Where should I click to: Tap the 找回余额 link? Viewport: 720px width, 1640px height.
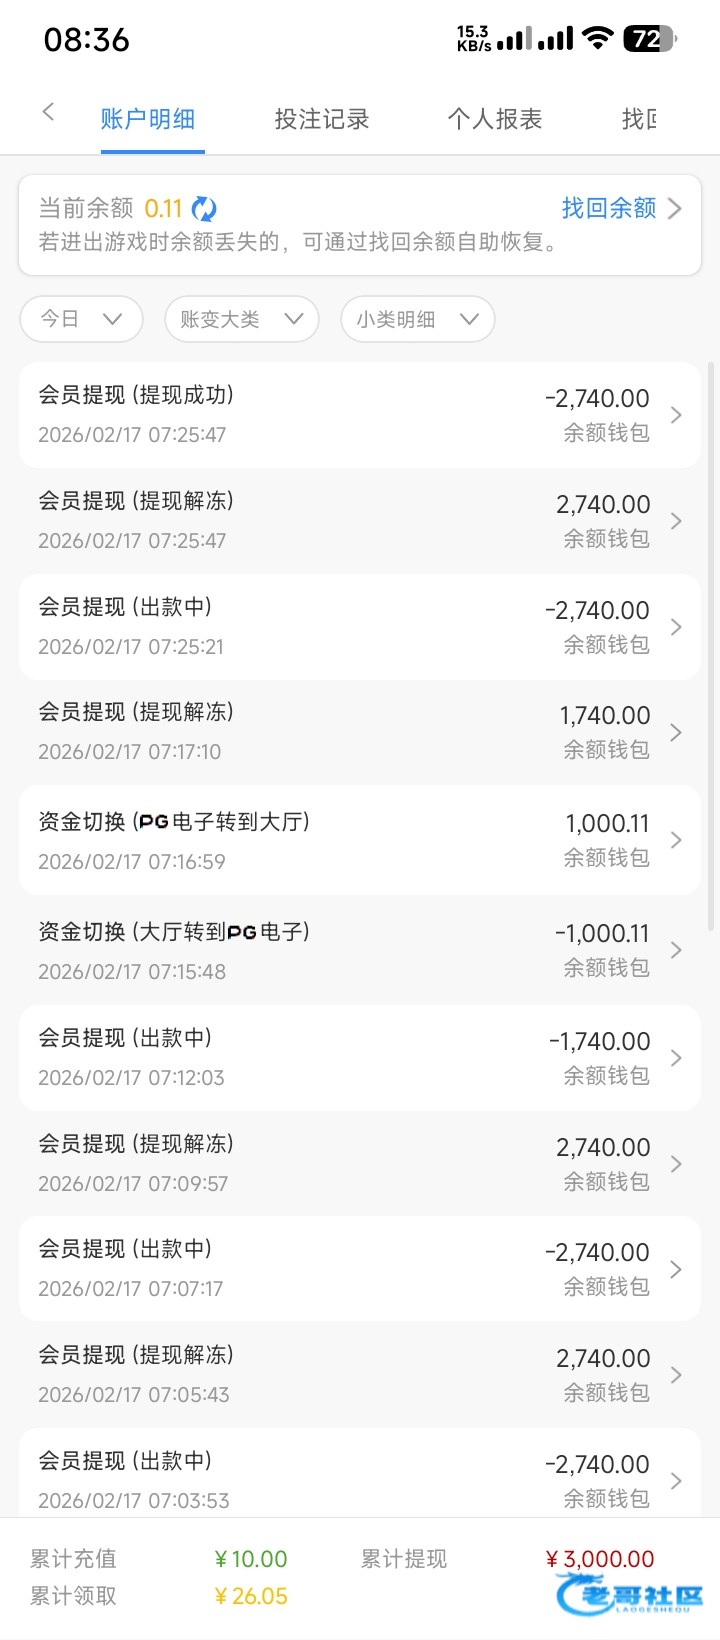point(608,208)
